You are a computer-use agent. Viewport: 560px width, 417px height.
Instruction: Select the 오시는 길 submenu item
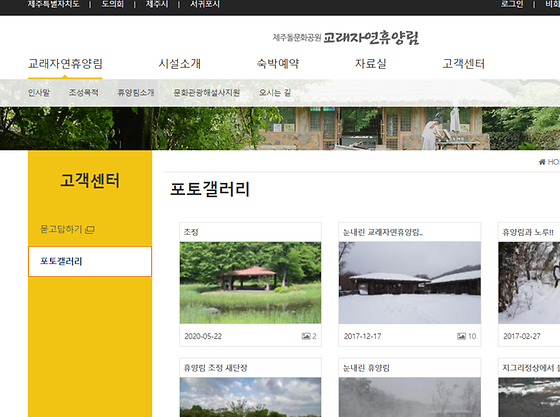(x=275, y=93)
